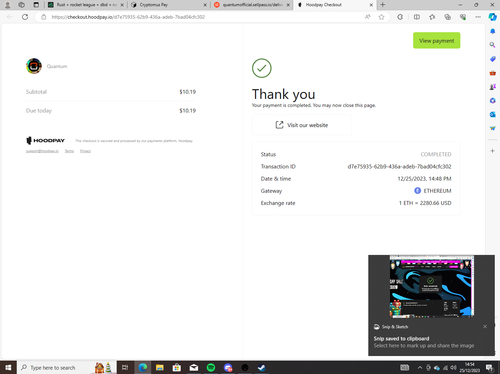500x374 pixels.
Task: Open File Explorer from taskbar
Action: [x=160, y=368]
